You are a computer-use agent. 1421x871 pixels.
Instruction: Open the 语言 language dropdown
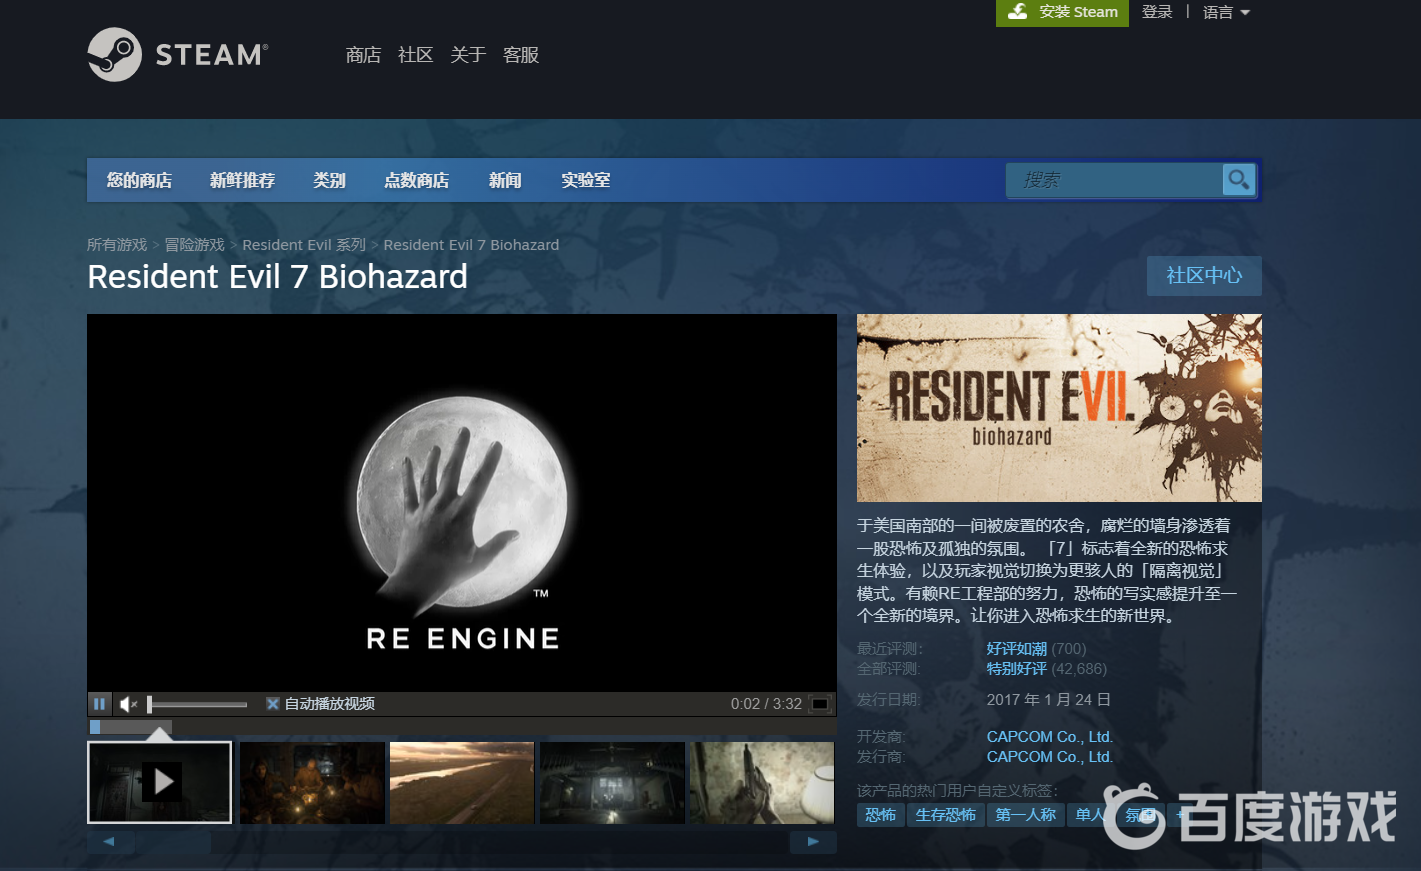click(1225, 12)
